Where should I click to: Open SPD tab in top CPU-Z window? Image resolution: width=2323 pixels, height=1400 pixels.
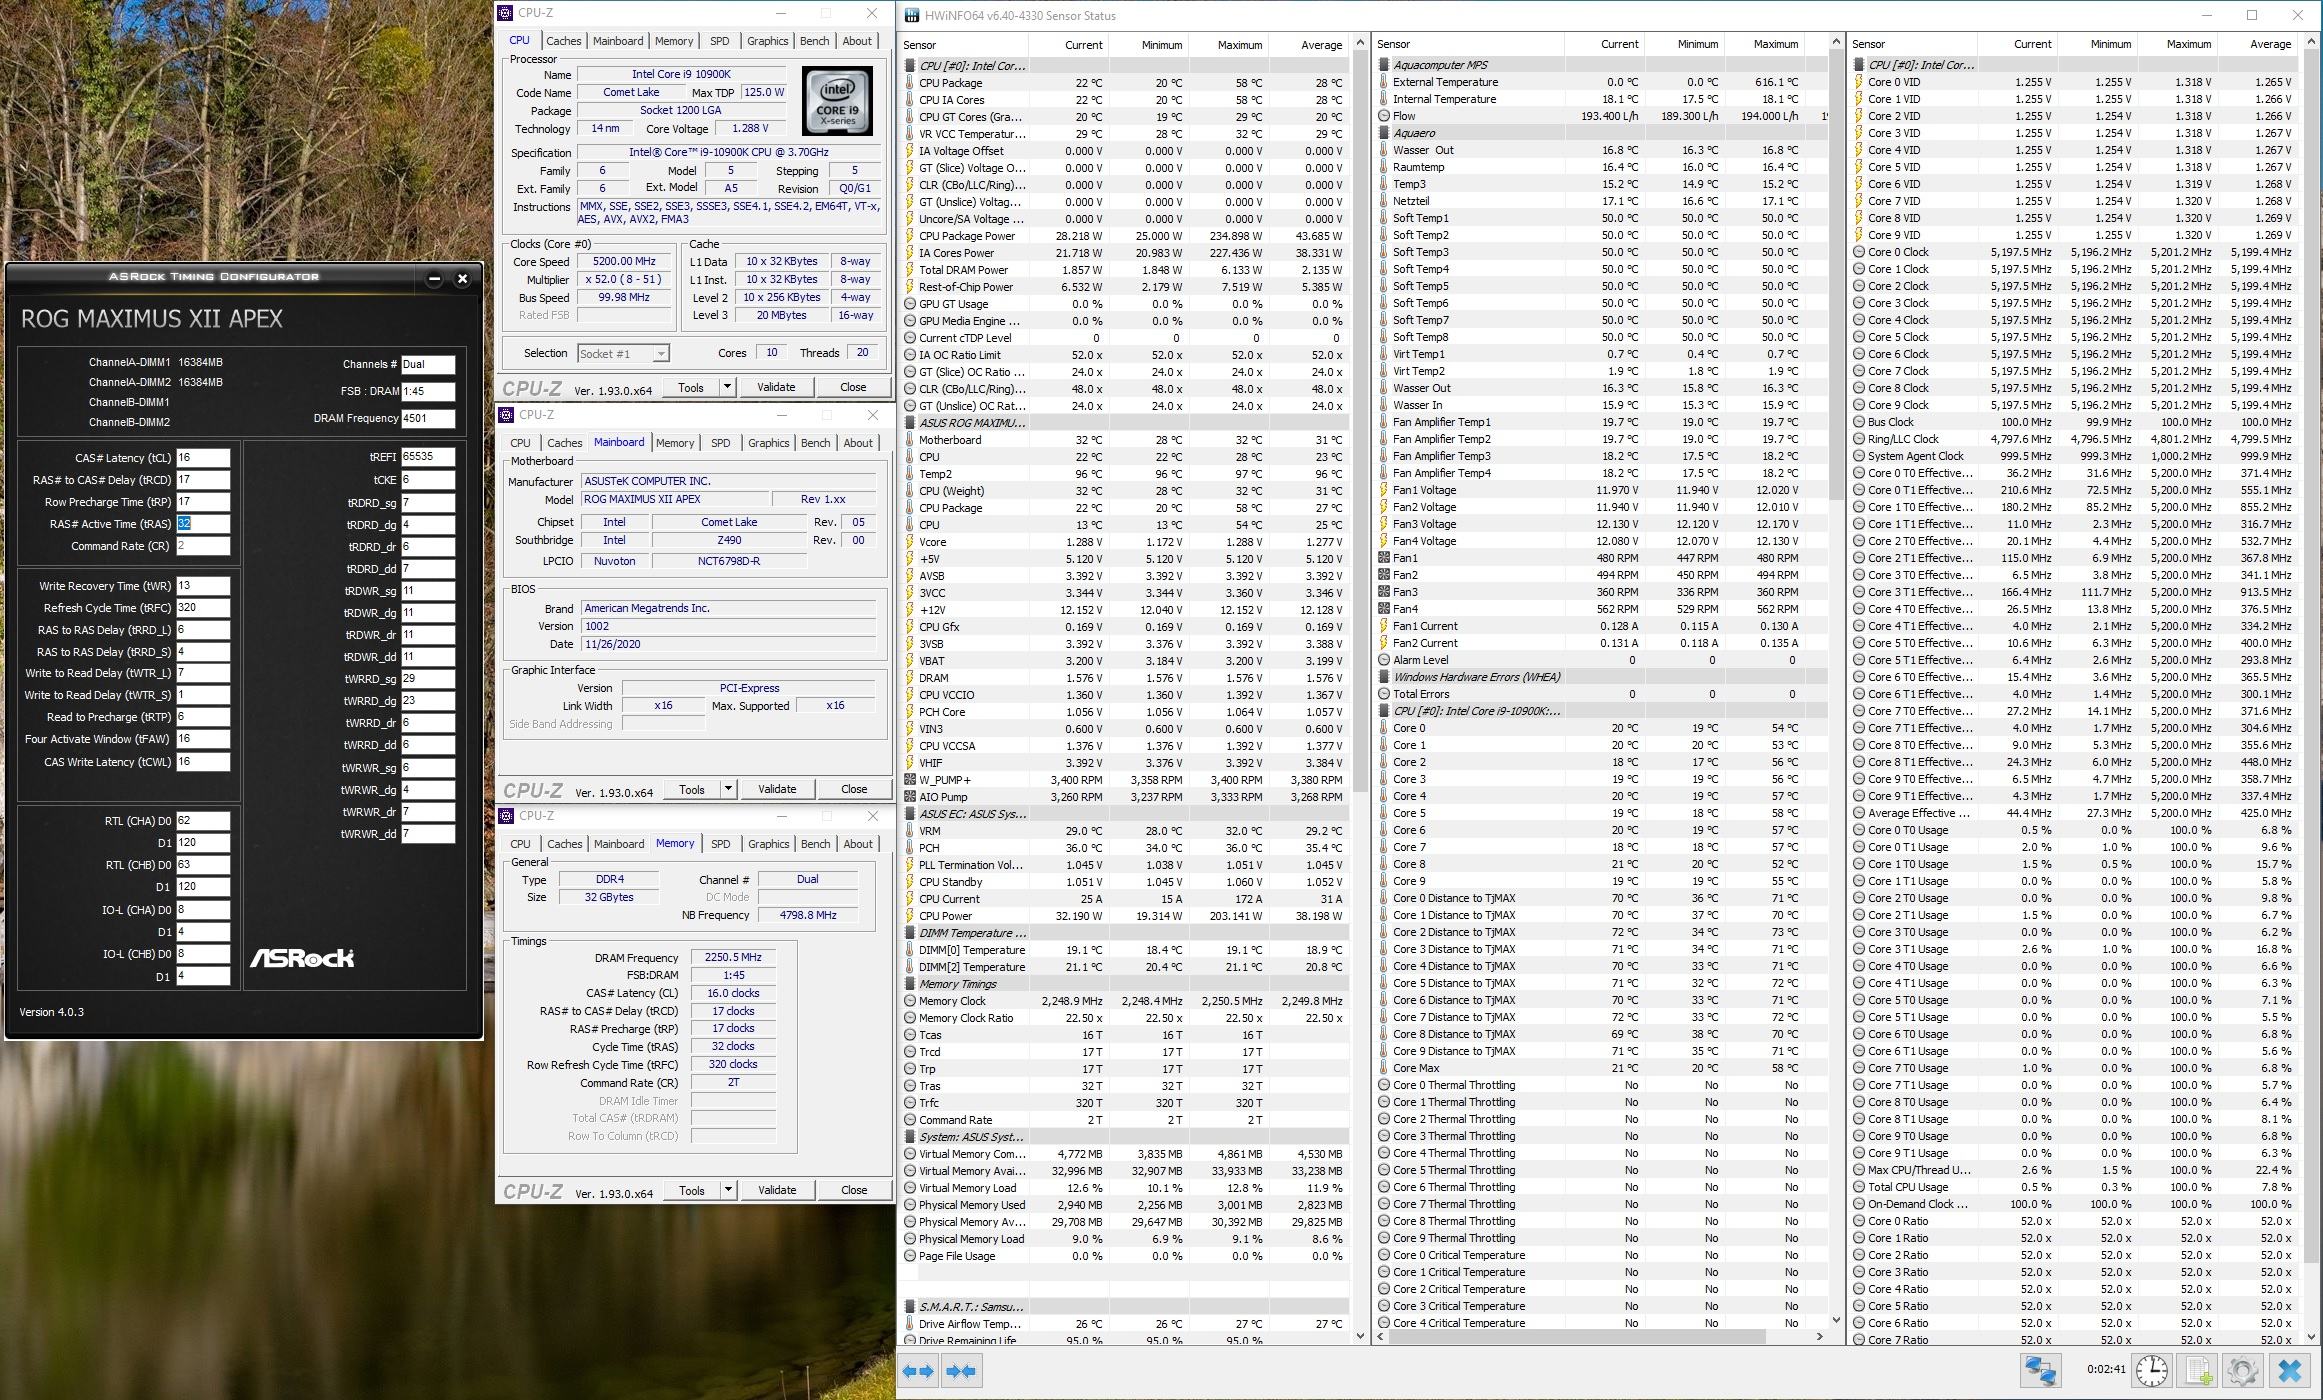pyautogui.click(x=719, y=41)
